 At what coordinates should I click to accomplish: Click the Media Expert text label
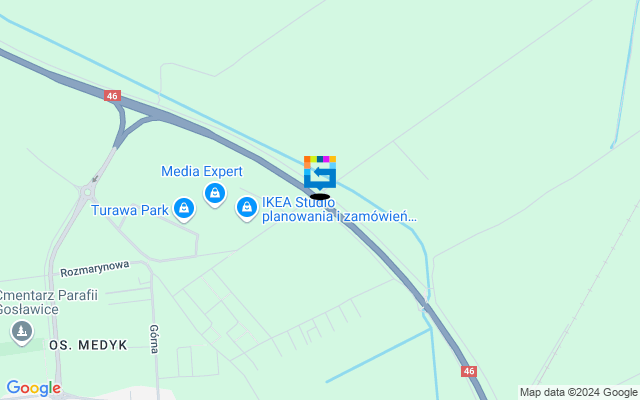click(202, 171)
